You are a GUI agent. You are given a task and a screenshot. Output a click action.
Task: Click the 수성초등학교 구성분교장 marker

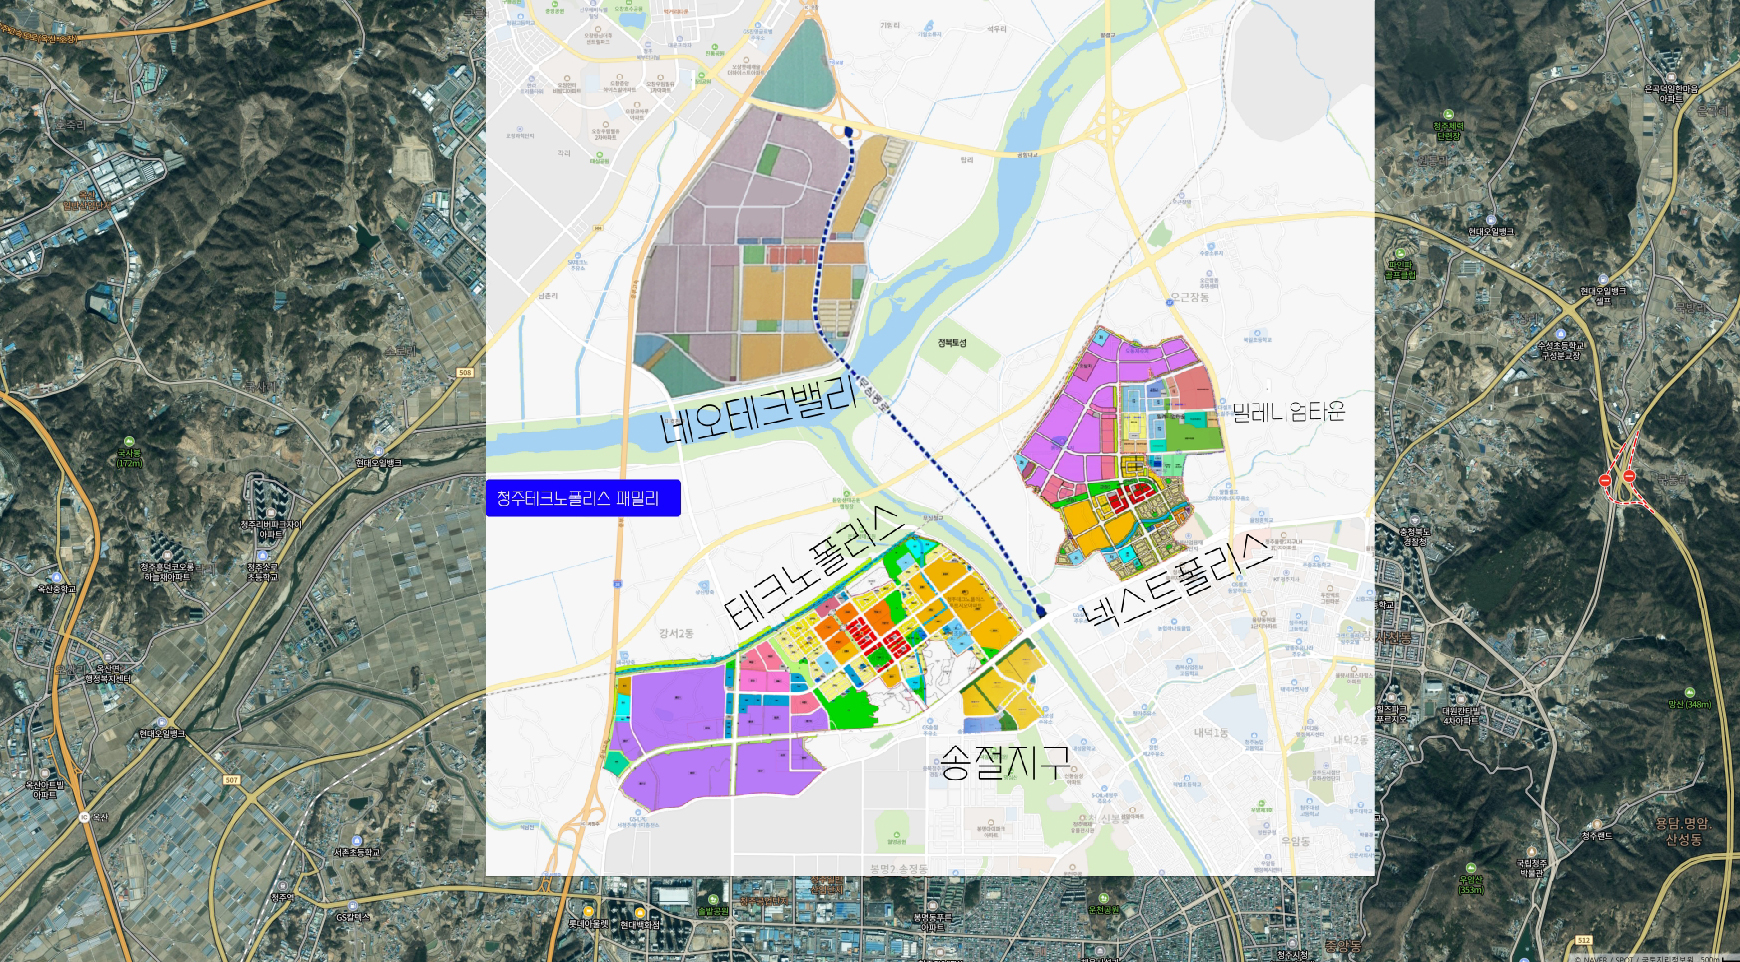[1560, 346]
